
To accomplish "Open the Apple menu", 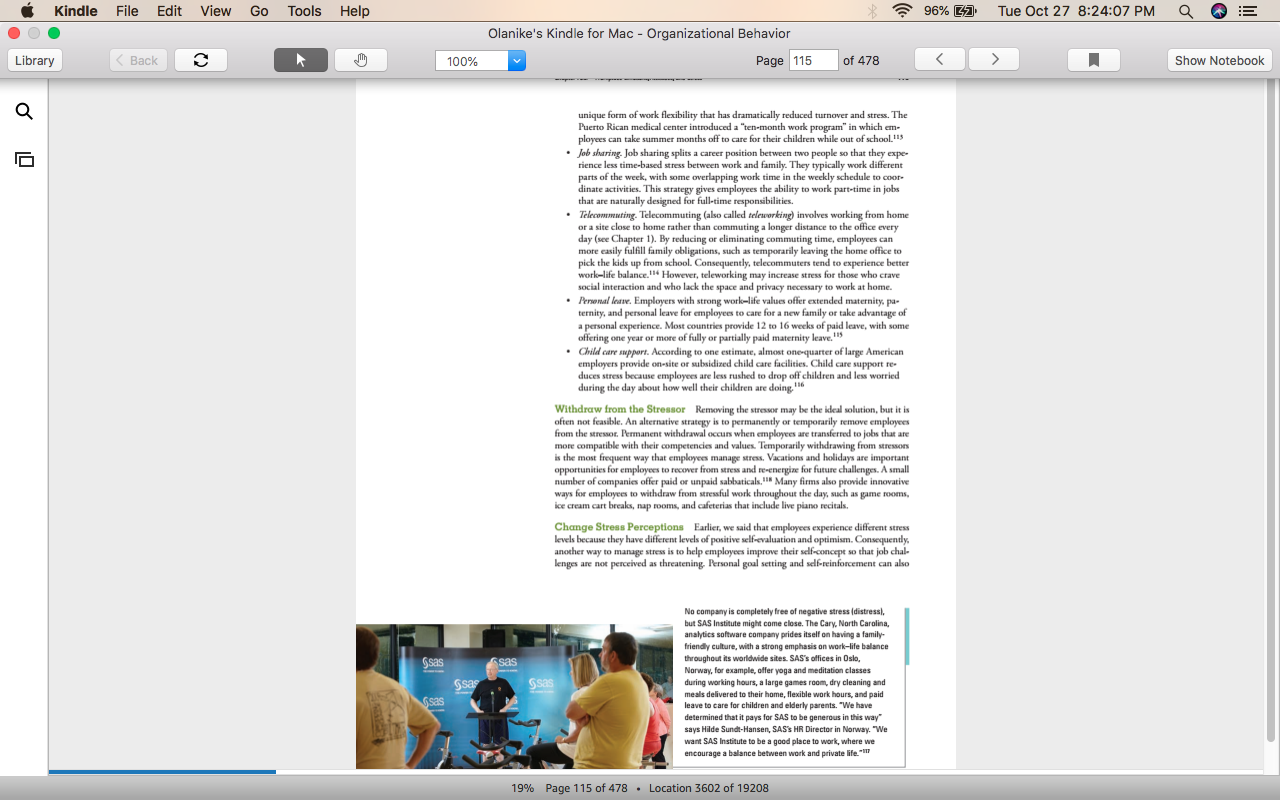I will pyautogui.click(x=27, y=11).
